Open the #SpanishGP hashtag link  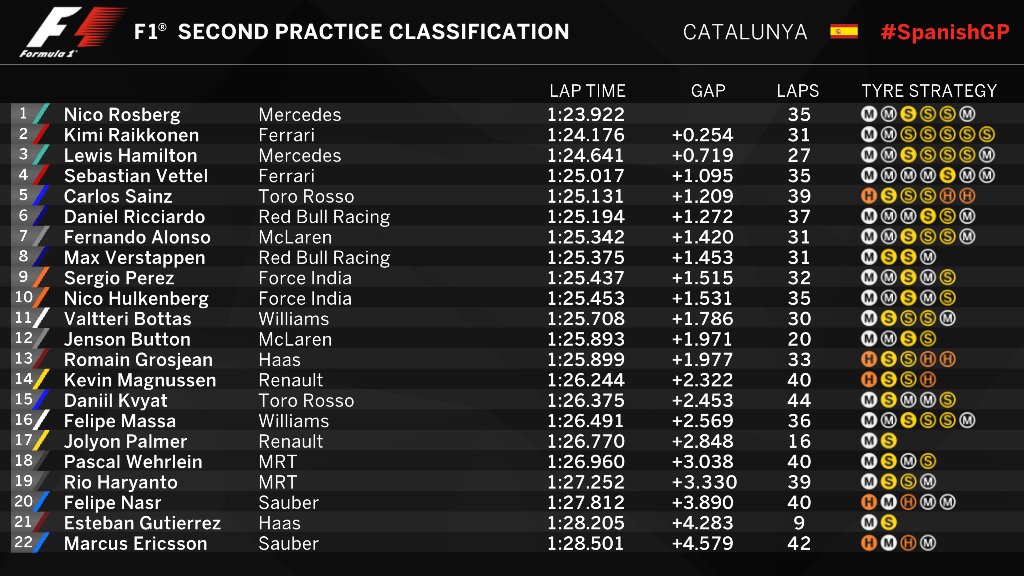[x=945, y=32]
